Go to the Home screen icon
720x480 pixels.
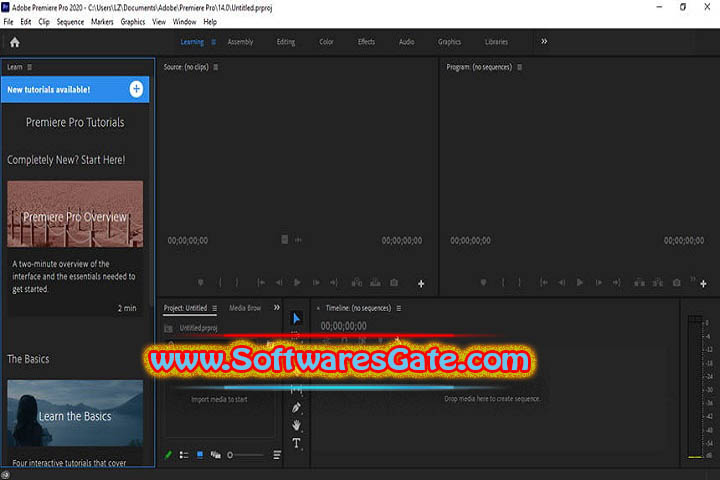(x=15, y=42)
